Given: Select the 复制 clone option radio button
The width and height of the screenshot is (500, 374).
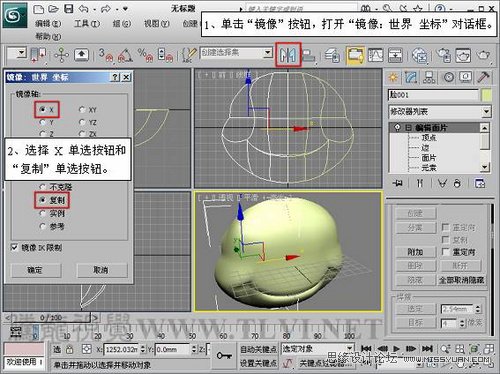Looking at the screenshot, I should [43, 200].
